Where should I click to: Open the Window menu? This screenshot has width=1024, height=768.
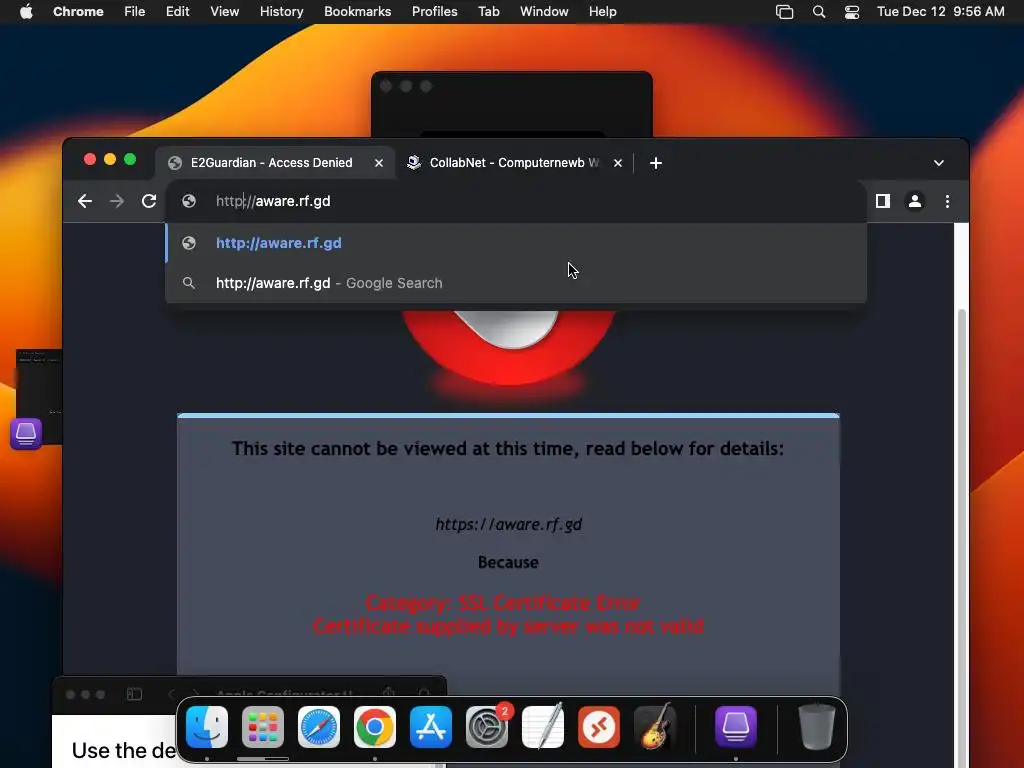click(544, 12)
